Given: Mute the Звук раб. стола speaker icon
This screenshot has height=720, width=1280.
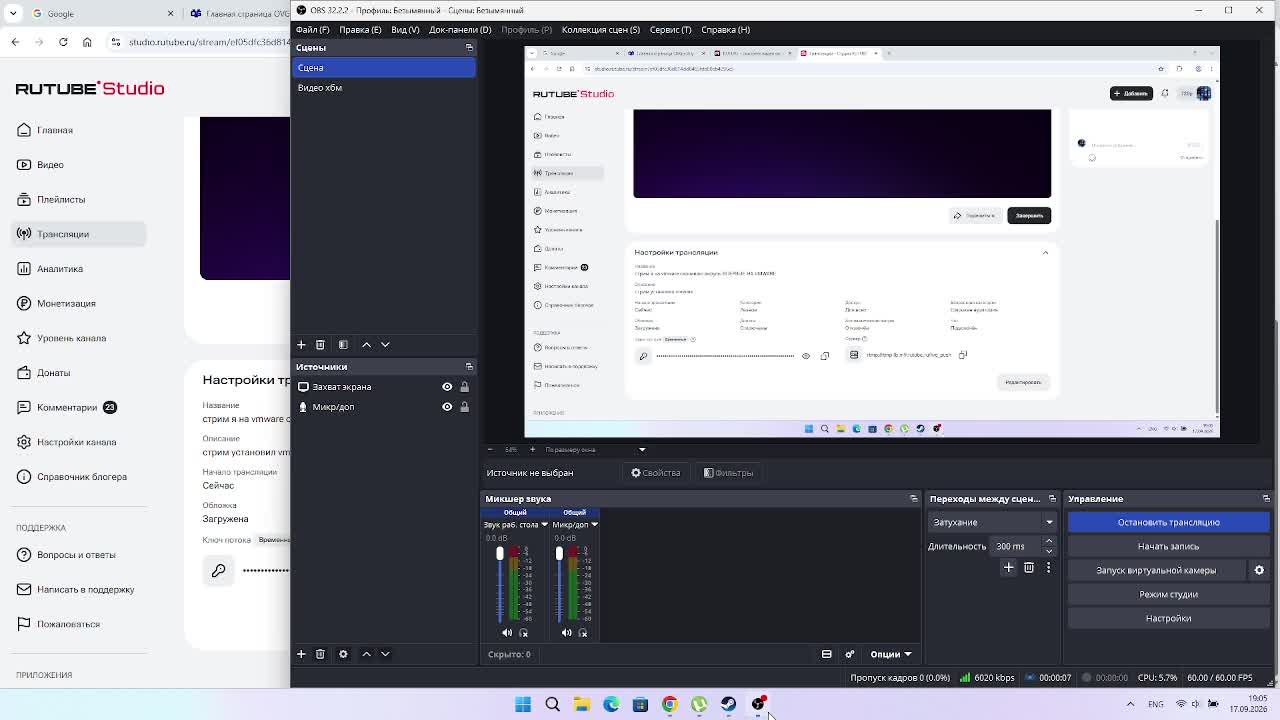Looking at the screenshot, I should click(507, 632).
